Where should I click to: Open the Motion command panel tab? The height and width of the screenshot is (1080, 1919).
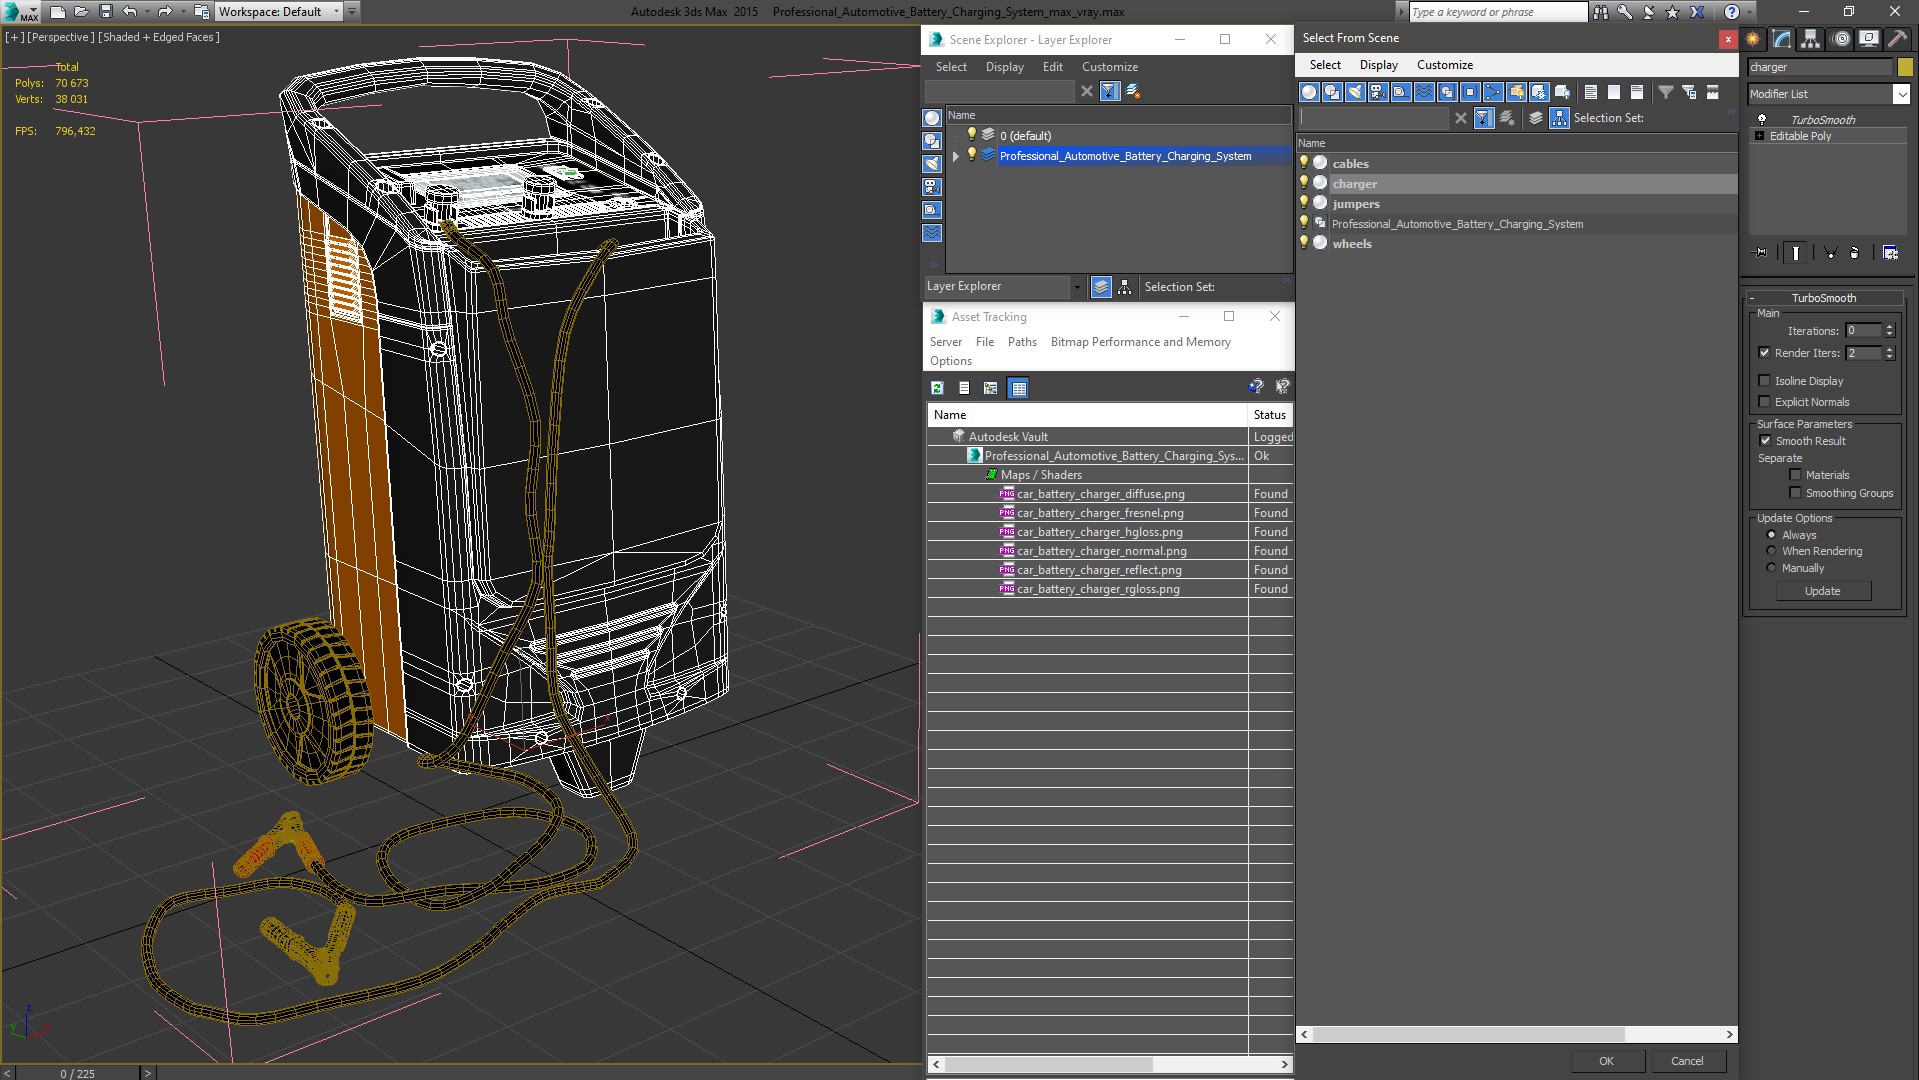point(1840,39)
